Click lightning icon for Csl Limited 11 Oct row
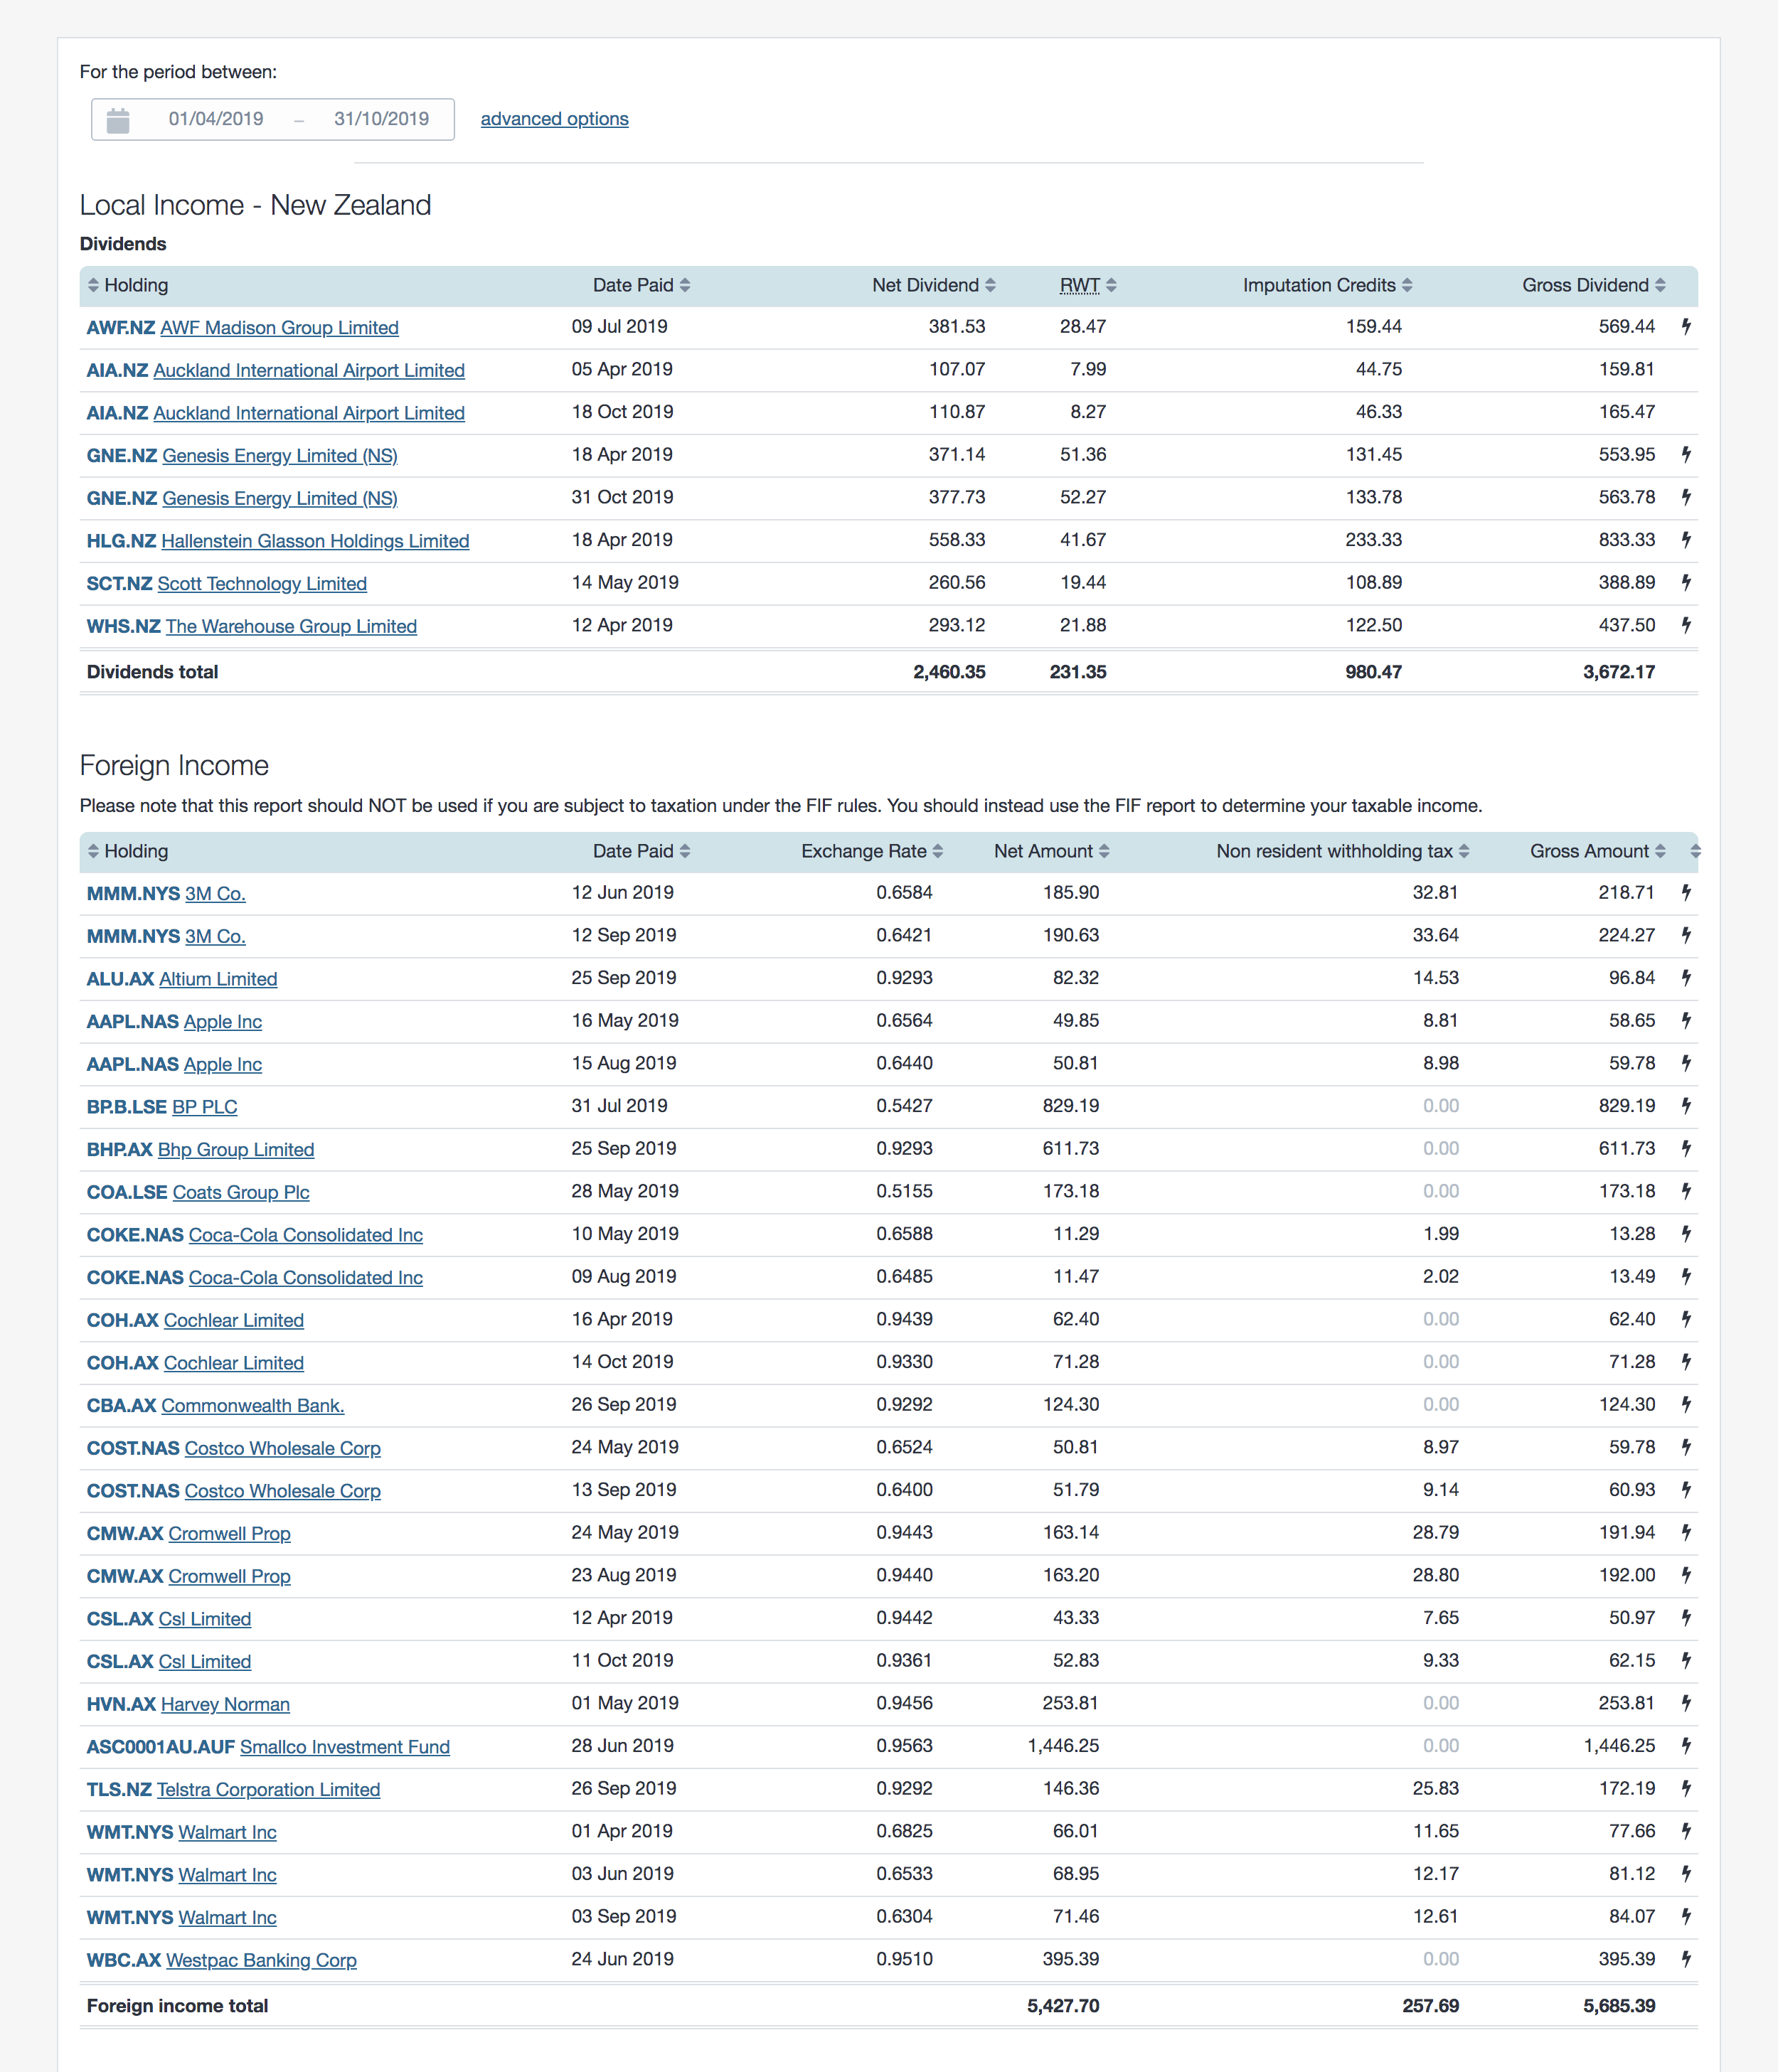 pos(1686,1661)
